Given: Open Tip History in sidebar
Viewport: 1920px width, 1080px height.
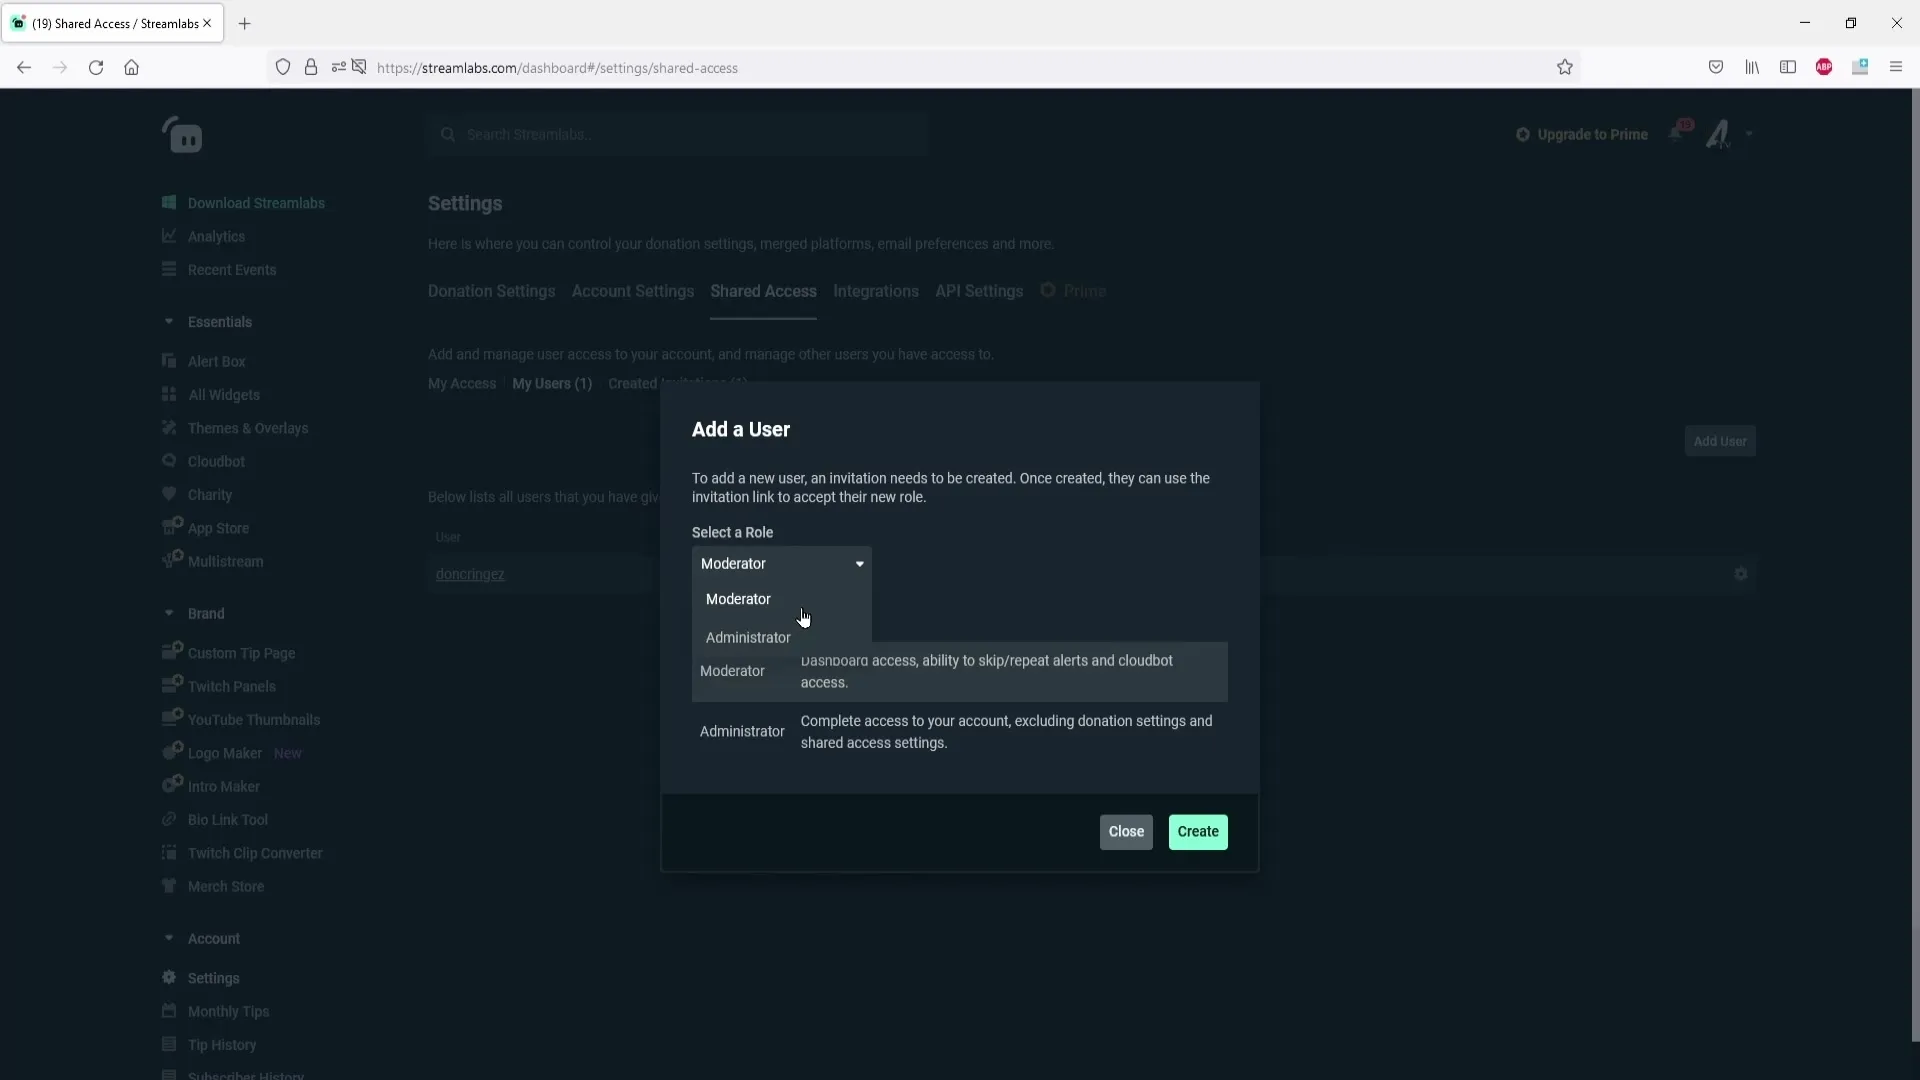Looking at the screenshot, I should tap(222, 1045).
